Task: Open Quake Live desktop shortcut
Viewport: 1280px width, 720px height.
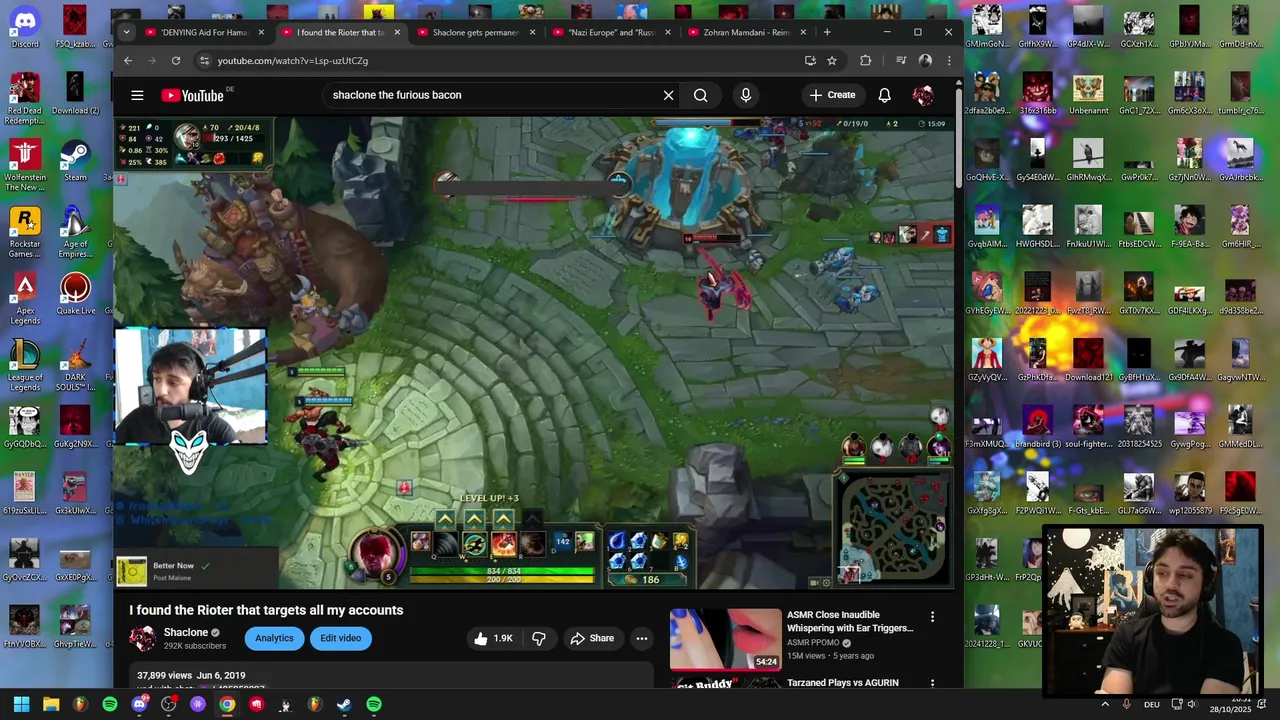Action: (75, 294)
